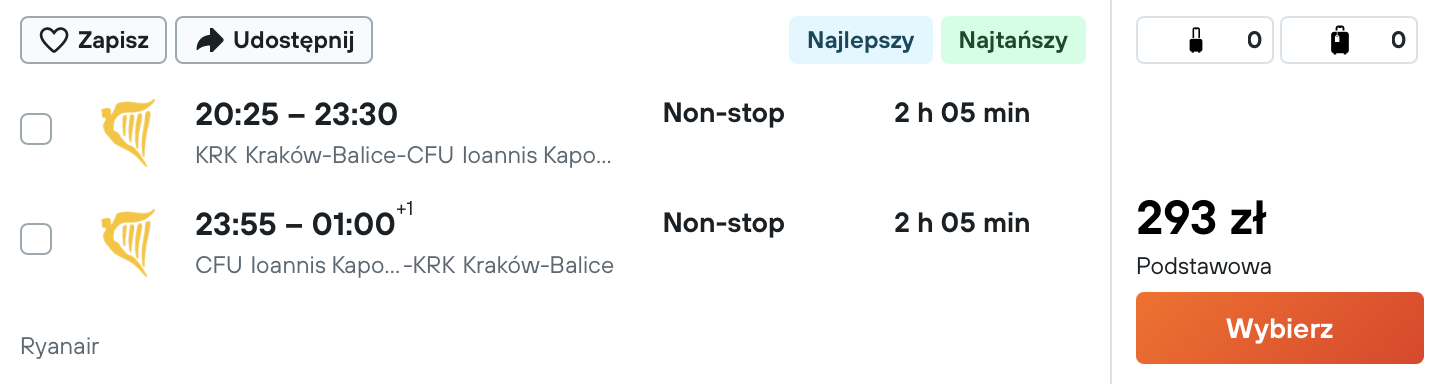Image resolution: width=1436 pixels, height=384 pixels.
Task: Share the itinerary via Udostępnij
Action: [274, 41]
